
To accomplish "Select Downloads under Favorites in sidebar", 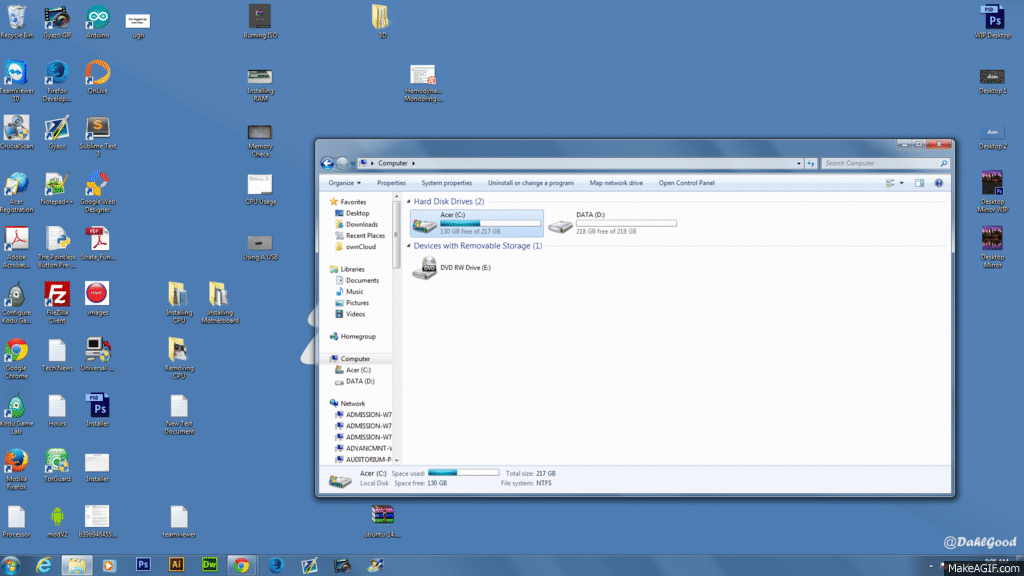I will tap(361, 224).
